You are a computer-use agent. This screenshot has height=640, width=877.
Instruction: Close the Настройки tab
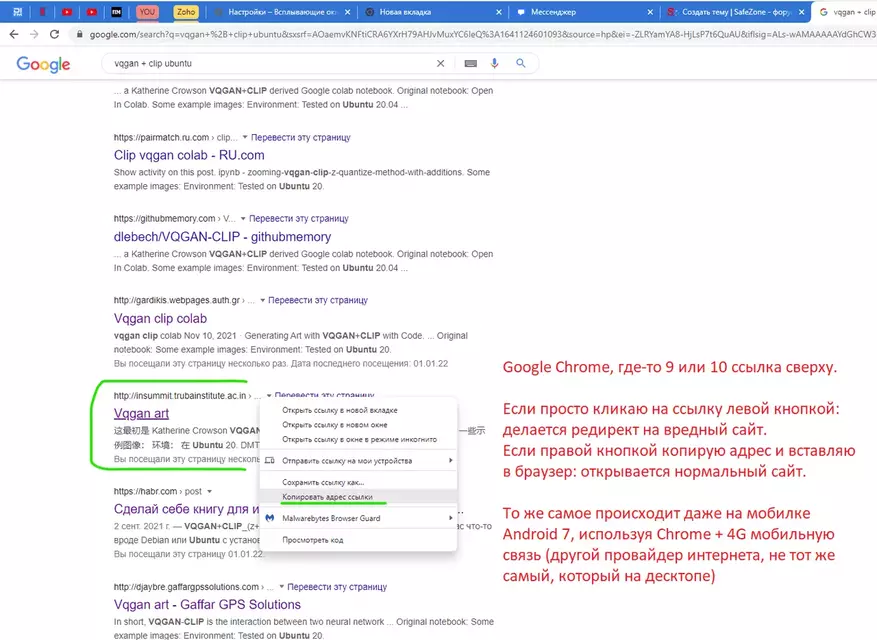347,12
